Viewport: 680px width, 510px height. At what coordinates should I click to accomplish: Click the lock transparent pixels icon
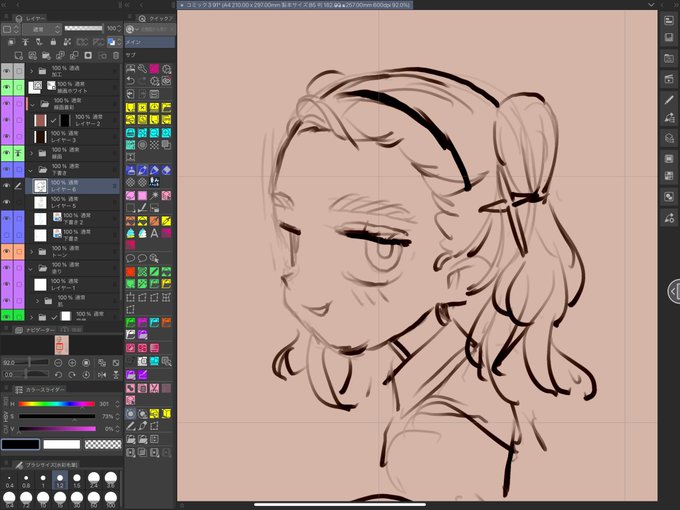click(67, 42)
